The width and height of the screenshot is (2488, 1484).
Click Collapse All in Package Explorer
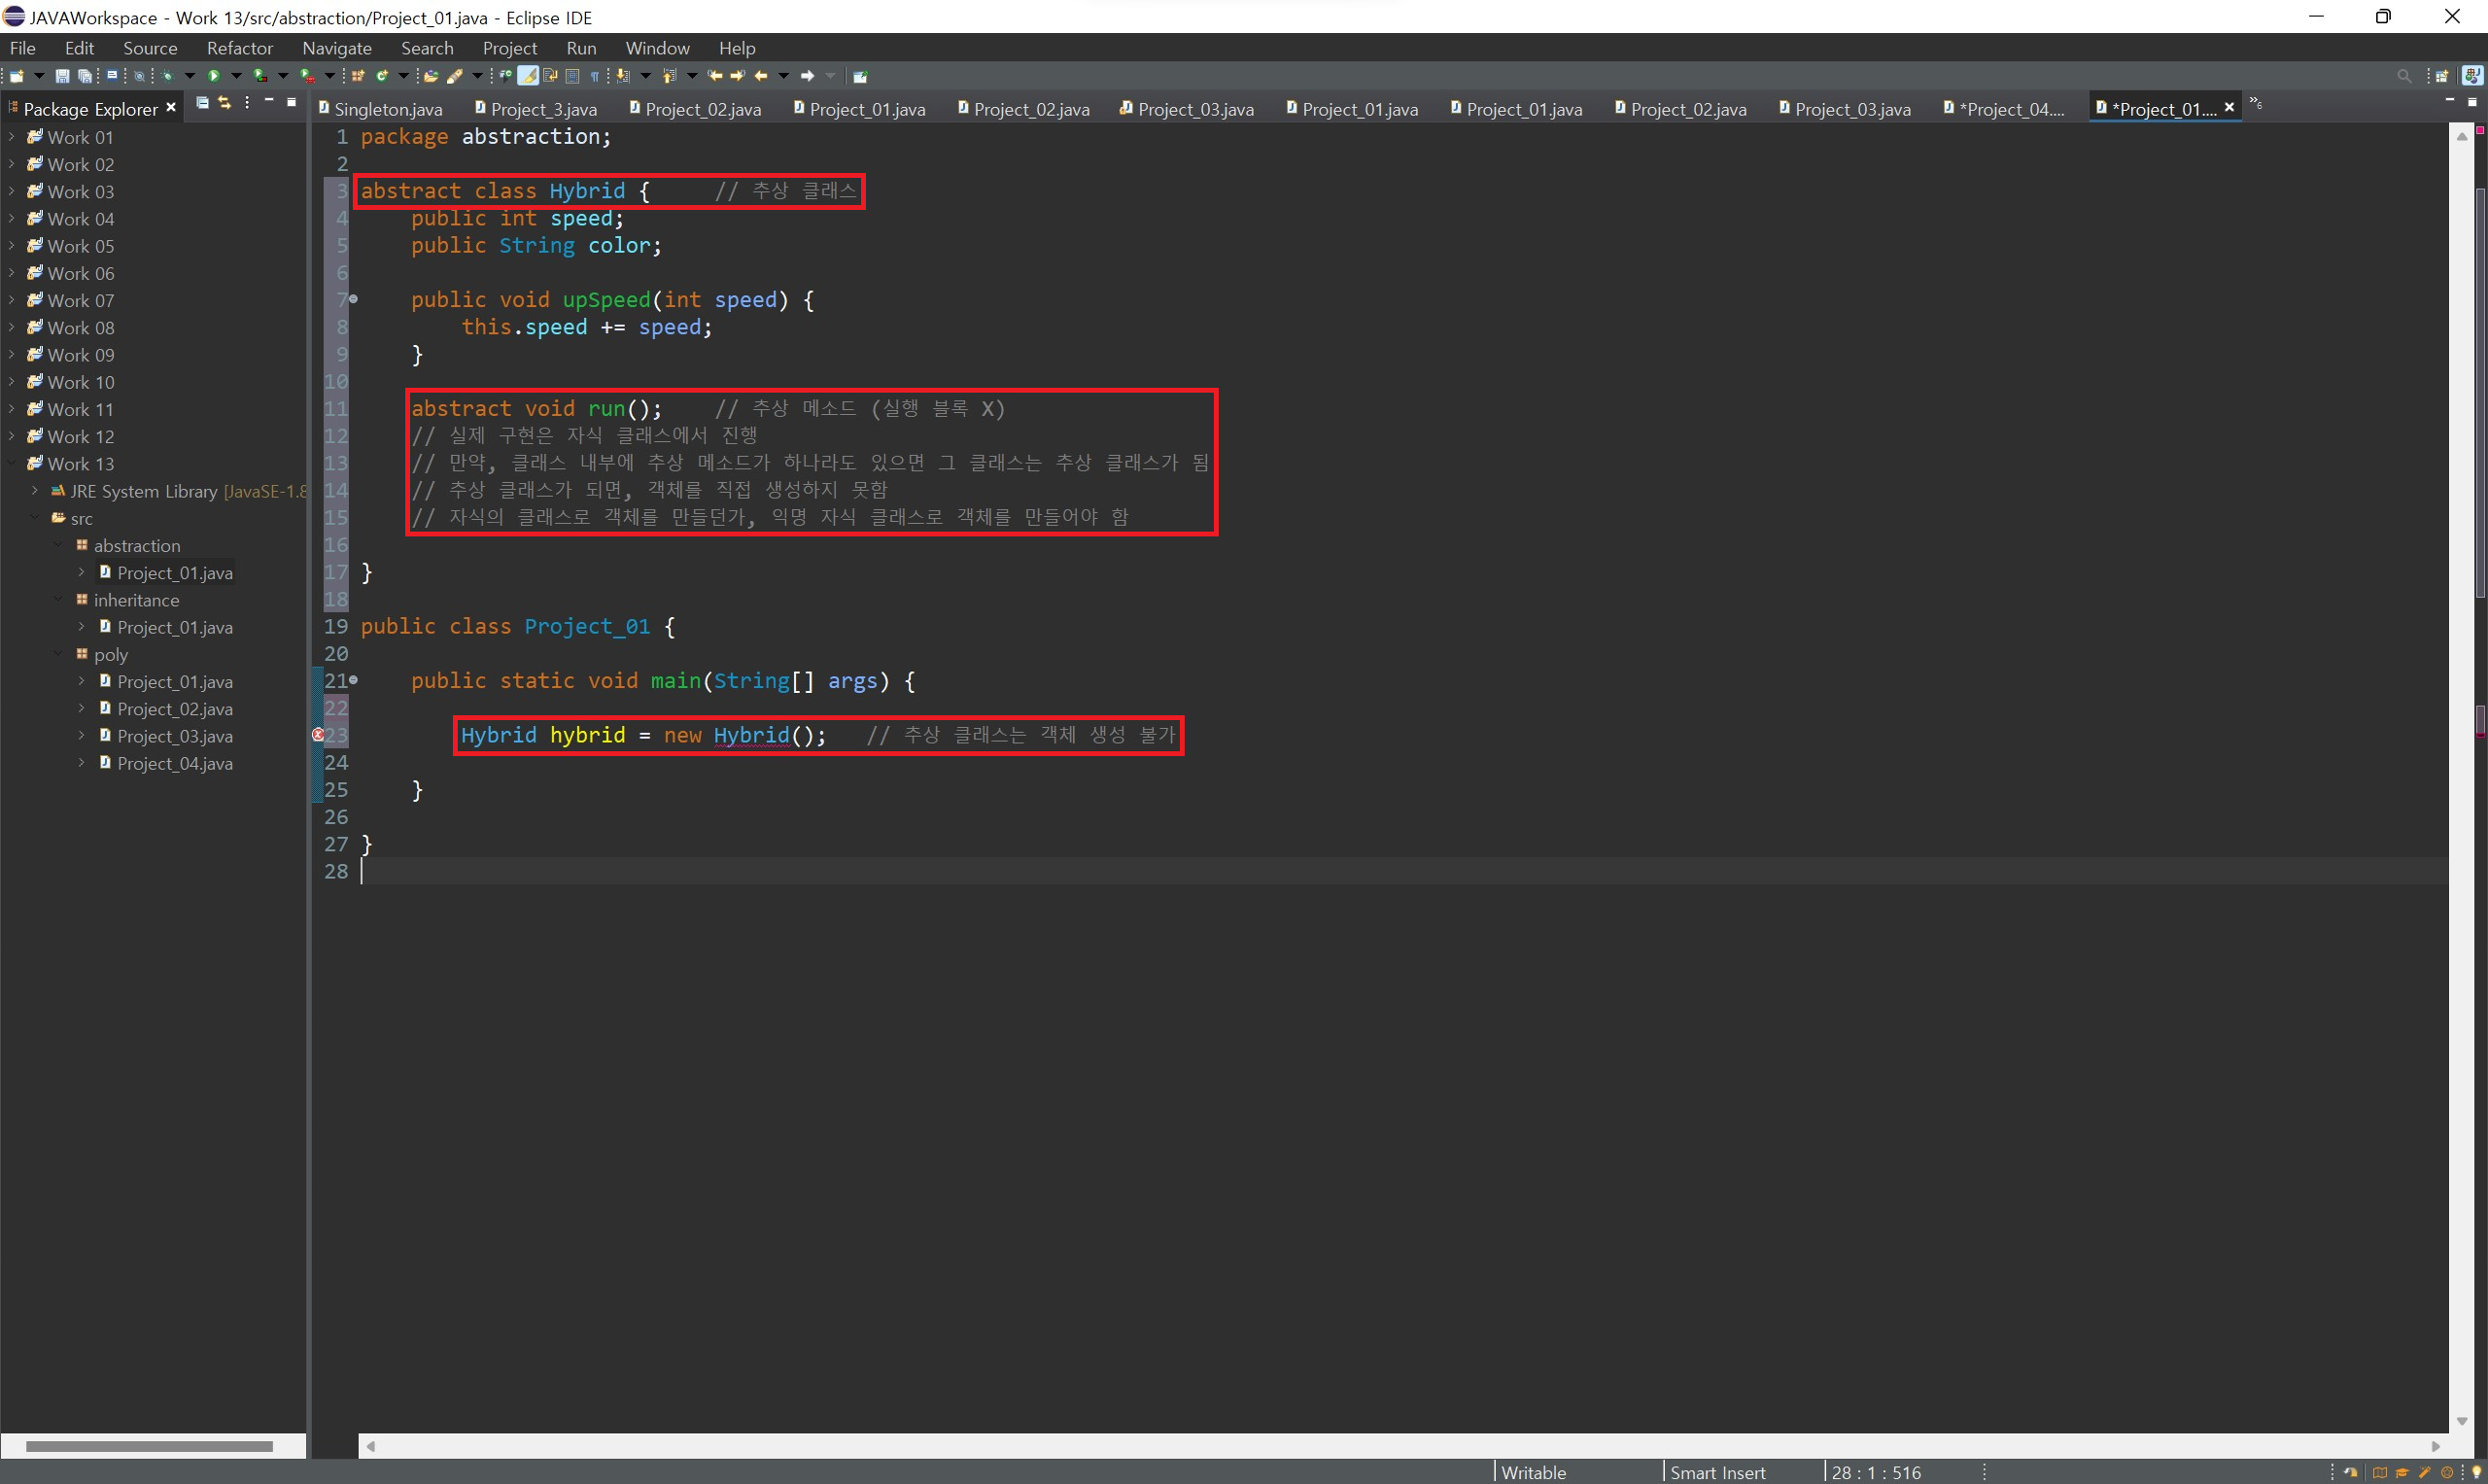[x=202, y=103]
